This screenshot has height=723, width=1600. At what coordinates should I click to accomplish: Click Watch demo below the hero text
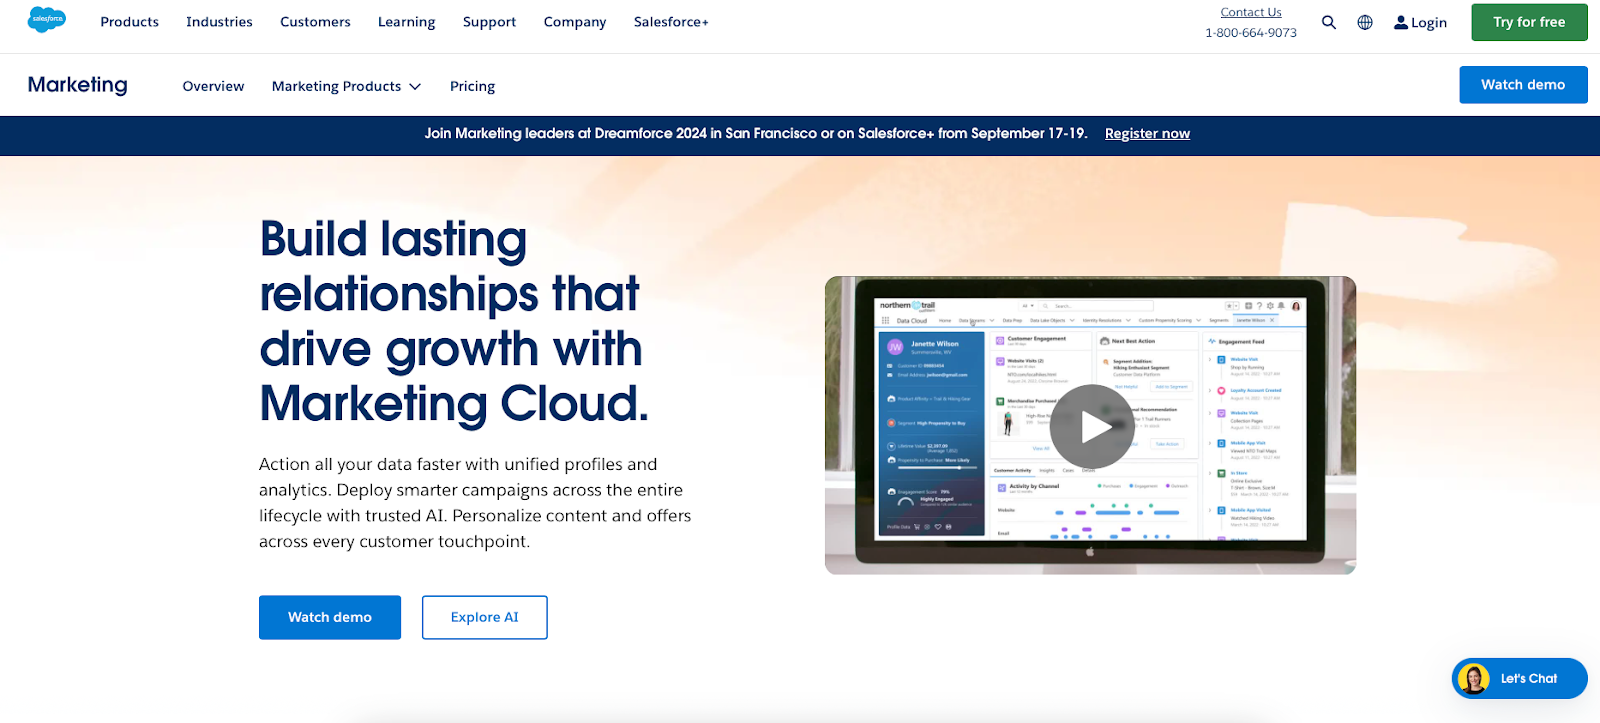[330, 618]
